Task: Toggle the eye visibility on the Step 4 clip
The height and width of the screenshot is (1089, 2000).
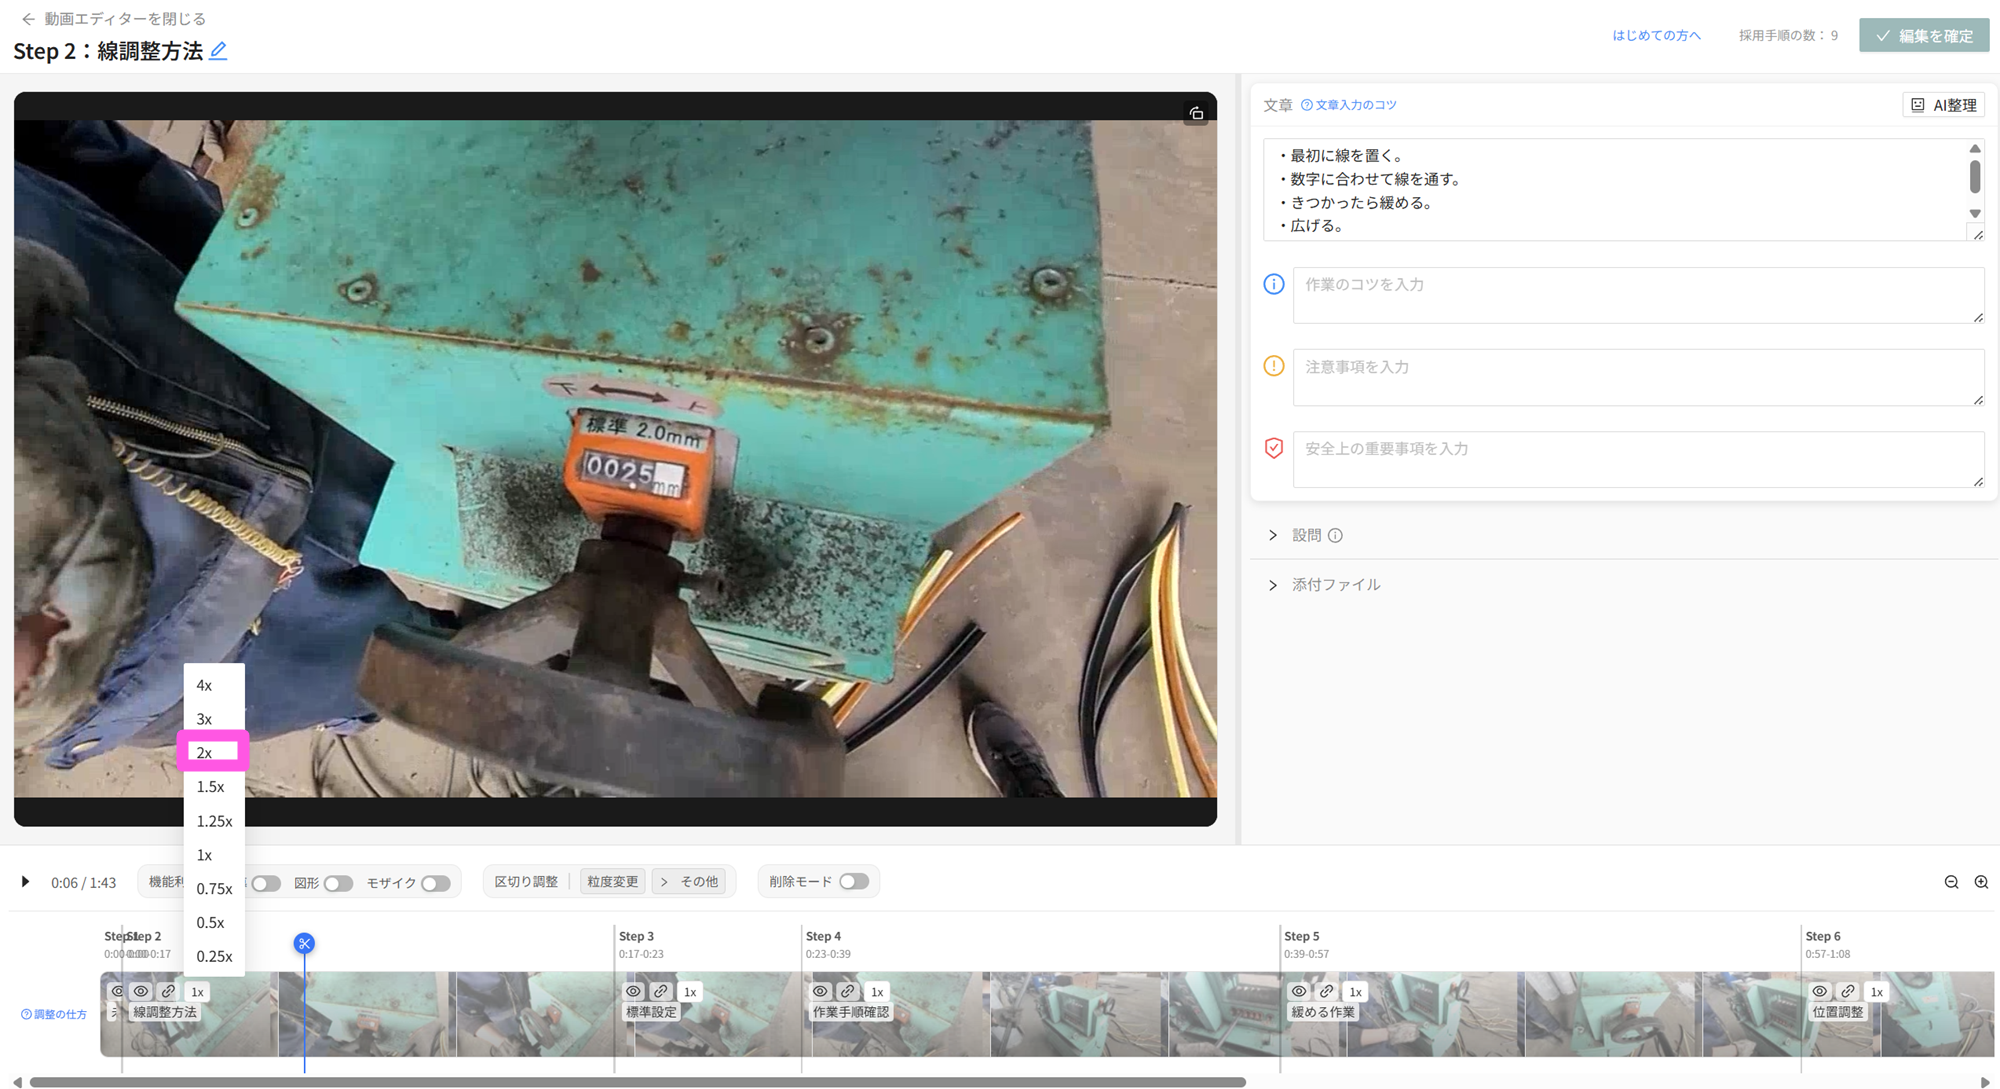Action: 820,991
